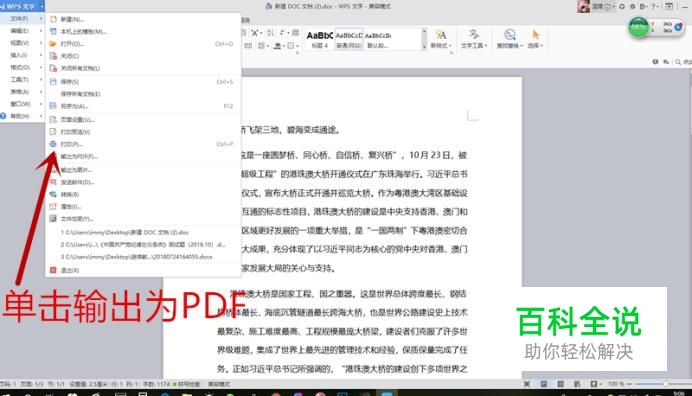Click the 100% zoom level in status bar

coord(616,384)
